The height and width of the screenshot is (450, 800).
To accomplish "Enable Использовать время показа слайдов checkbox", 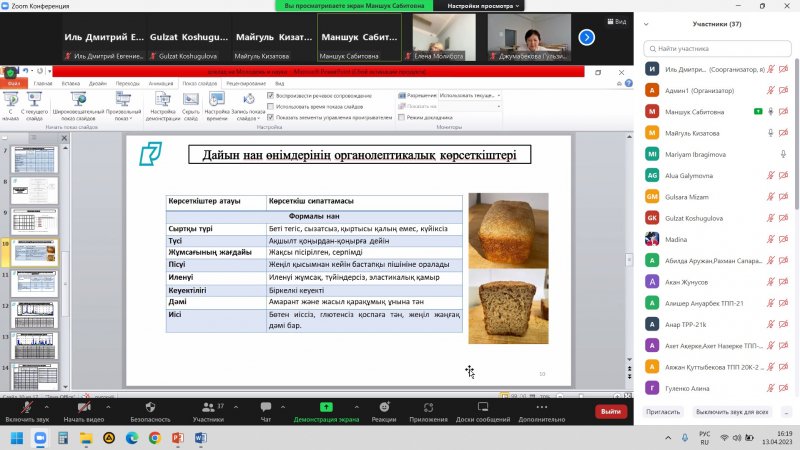I will (271, 106).
